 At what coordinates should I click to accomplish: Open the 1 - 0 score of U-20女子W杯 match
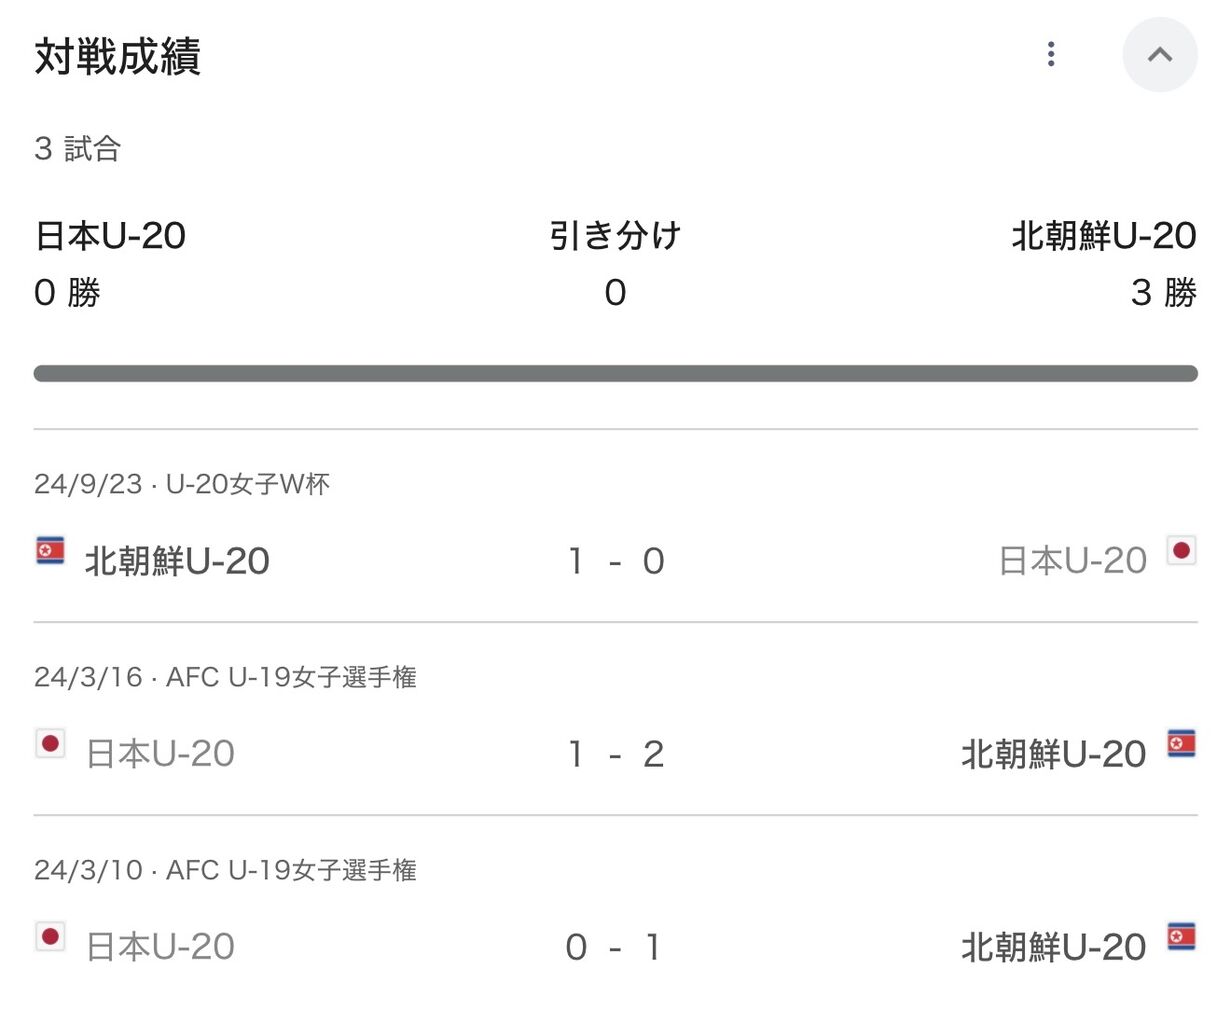click(x=615, y=561)
